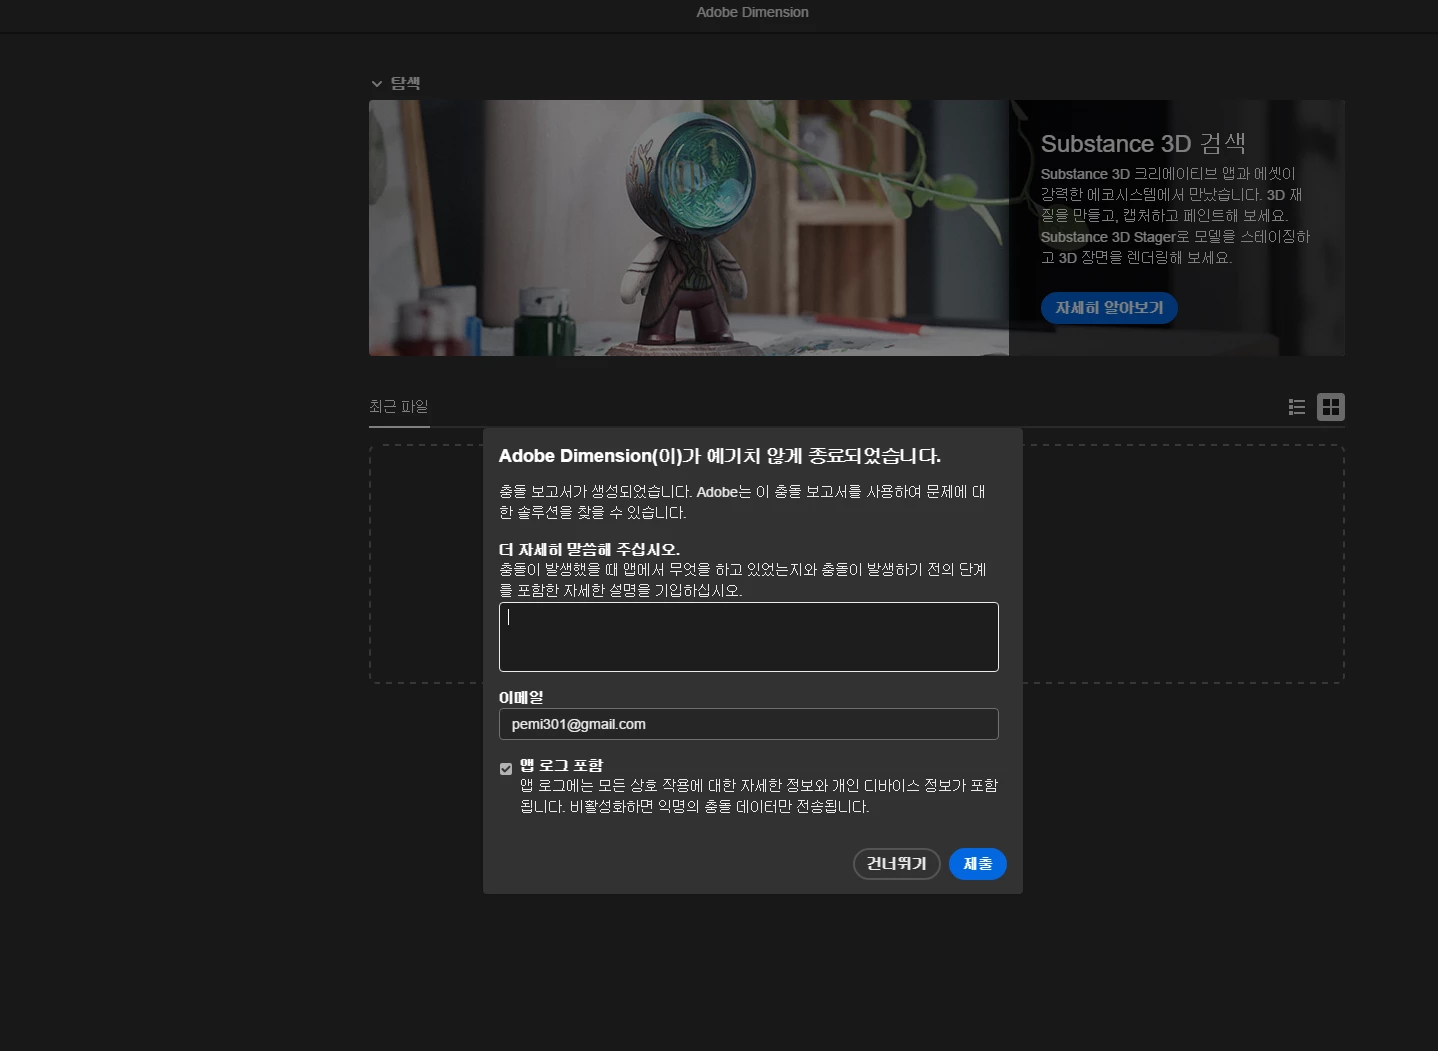
Task: Collapse the 탐색 section chevron
Action: [377, 84]
